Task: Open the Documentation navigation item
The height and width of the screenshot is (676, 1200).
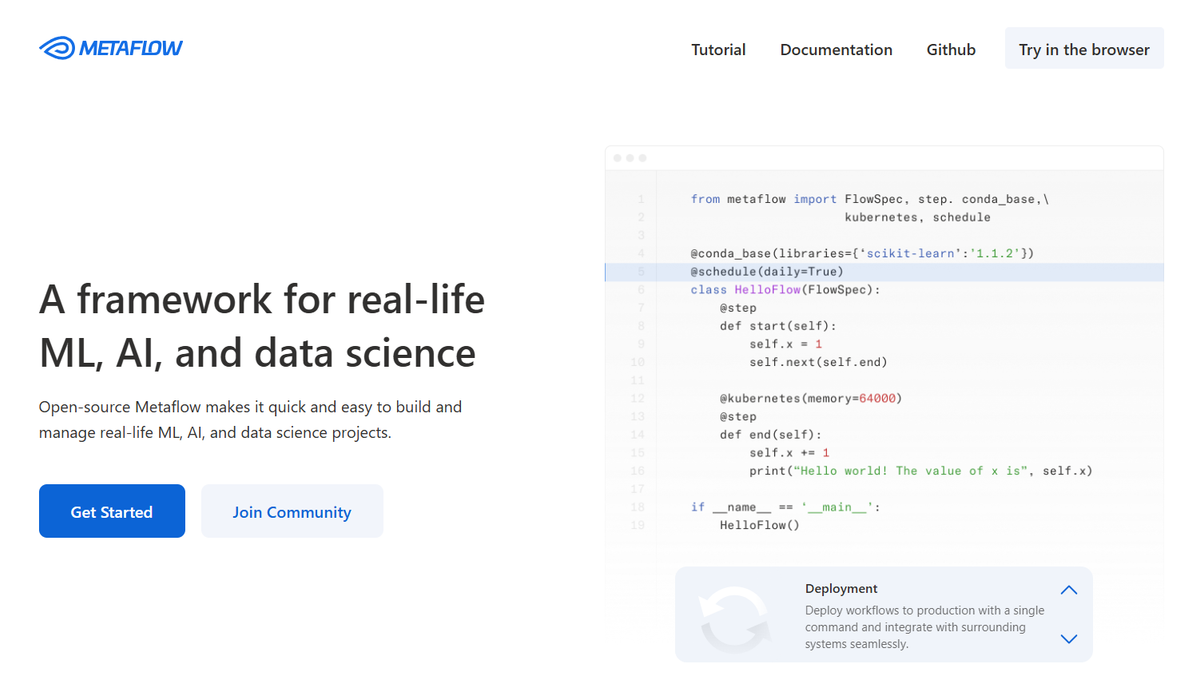Action: coord(836,49)
